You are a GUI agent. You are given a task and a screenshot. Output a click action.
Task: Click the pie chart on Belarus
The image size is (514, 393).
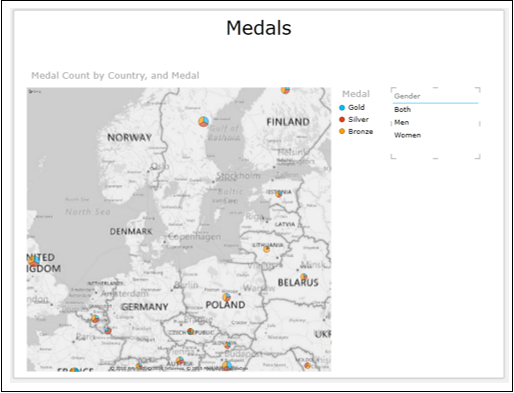point(304,277)
